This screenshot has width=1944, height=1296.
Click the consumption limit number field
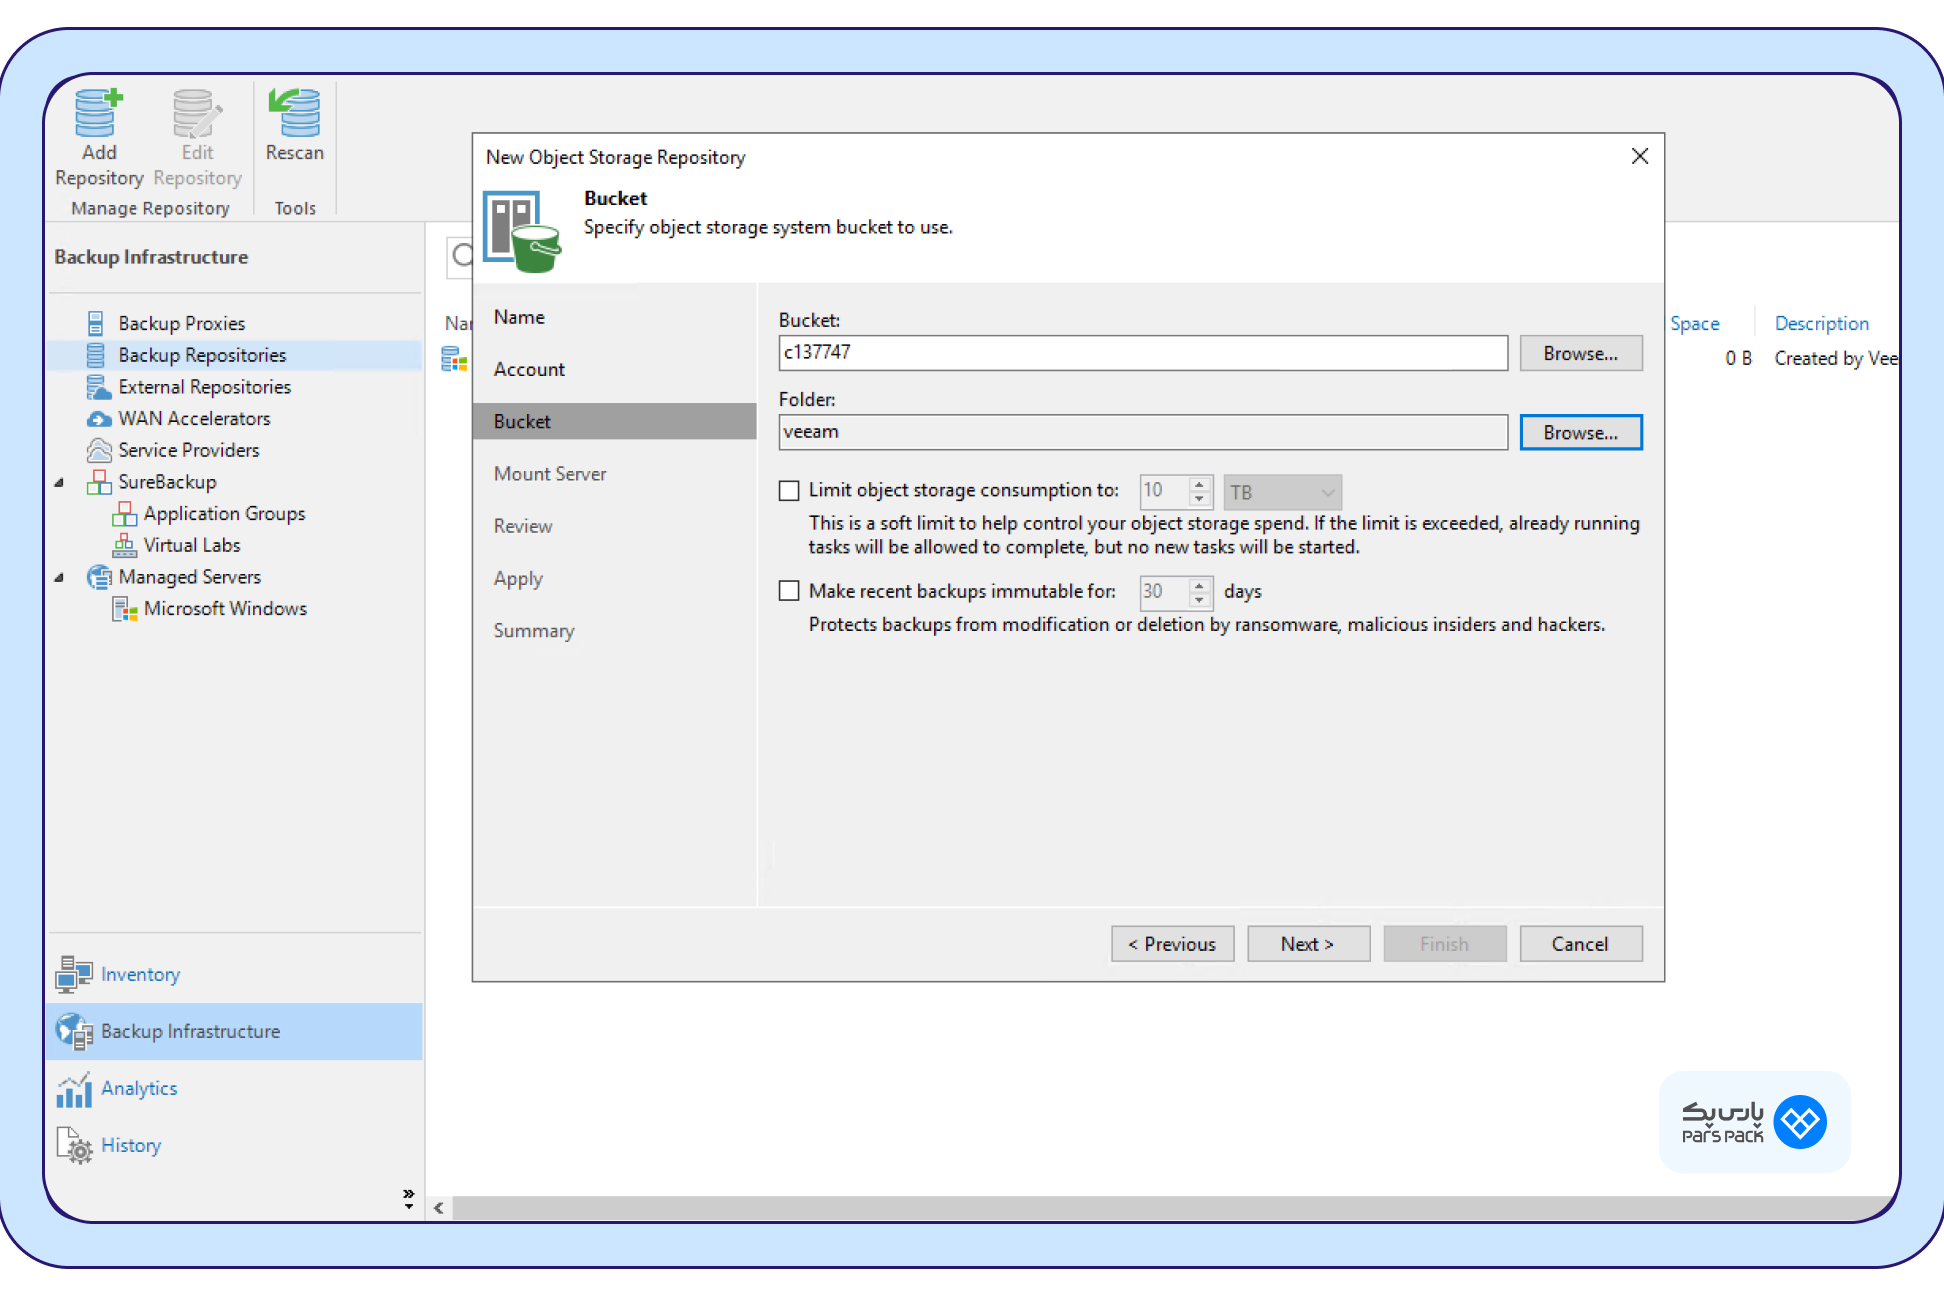(1165, 491)
